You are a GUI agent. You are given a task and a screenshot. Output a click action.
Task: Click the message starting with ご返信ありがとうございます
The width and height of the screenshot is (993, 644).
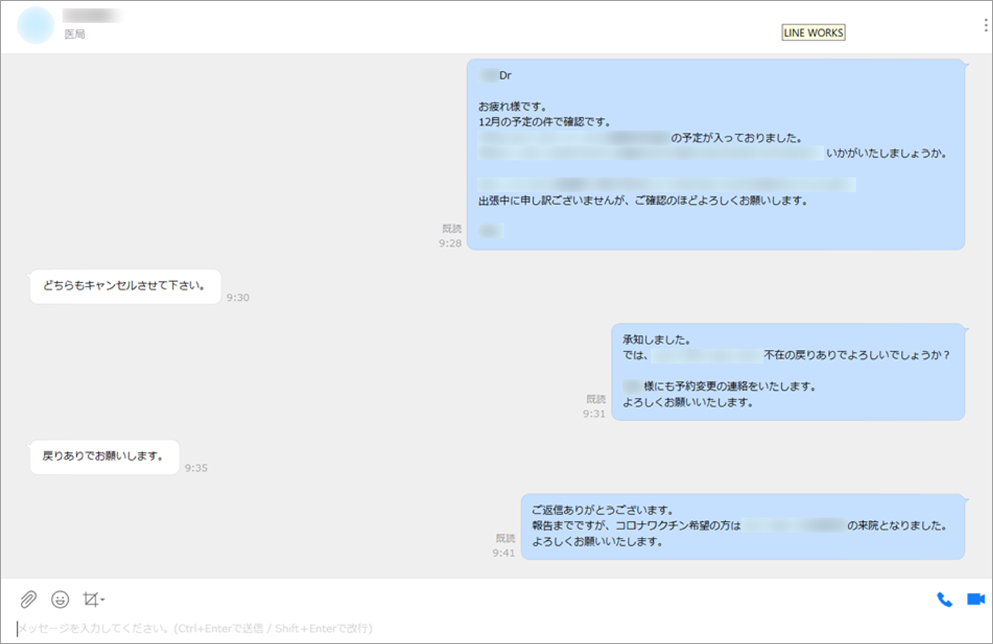(742, 525)
